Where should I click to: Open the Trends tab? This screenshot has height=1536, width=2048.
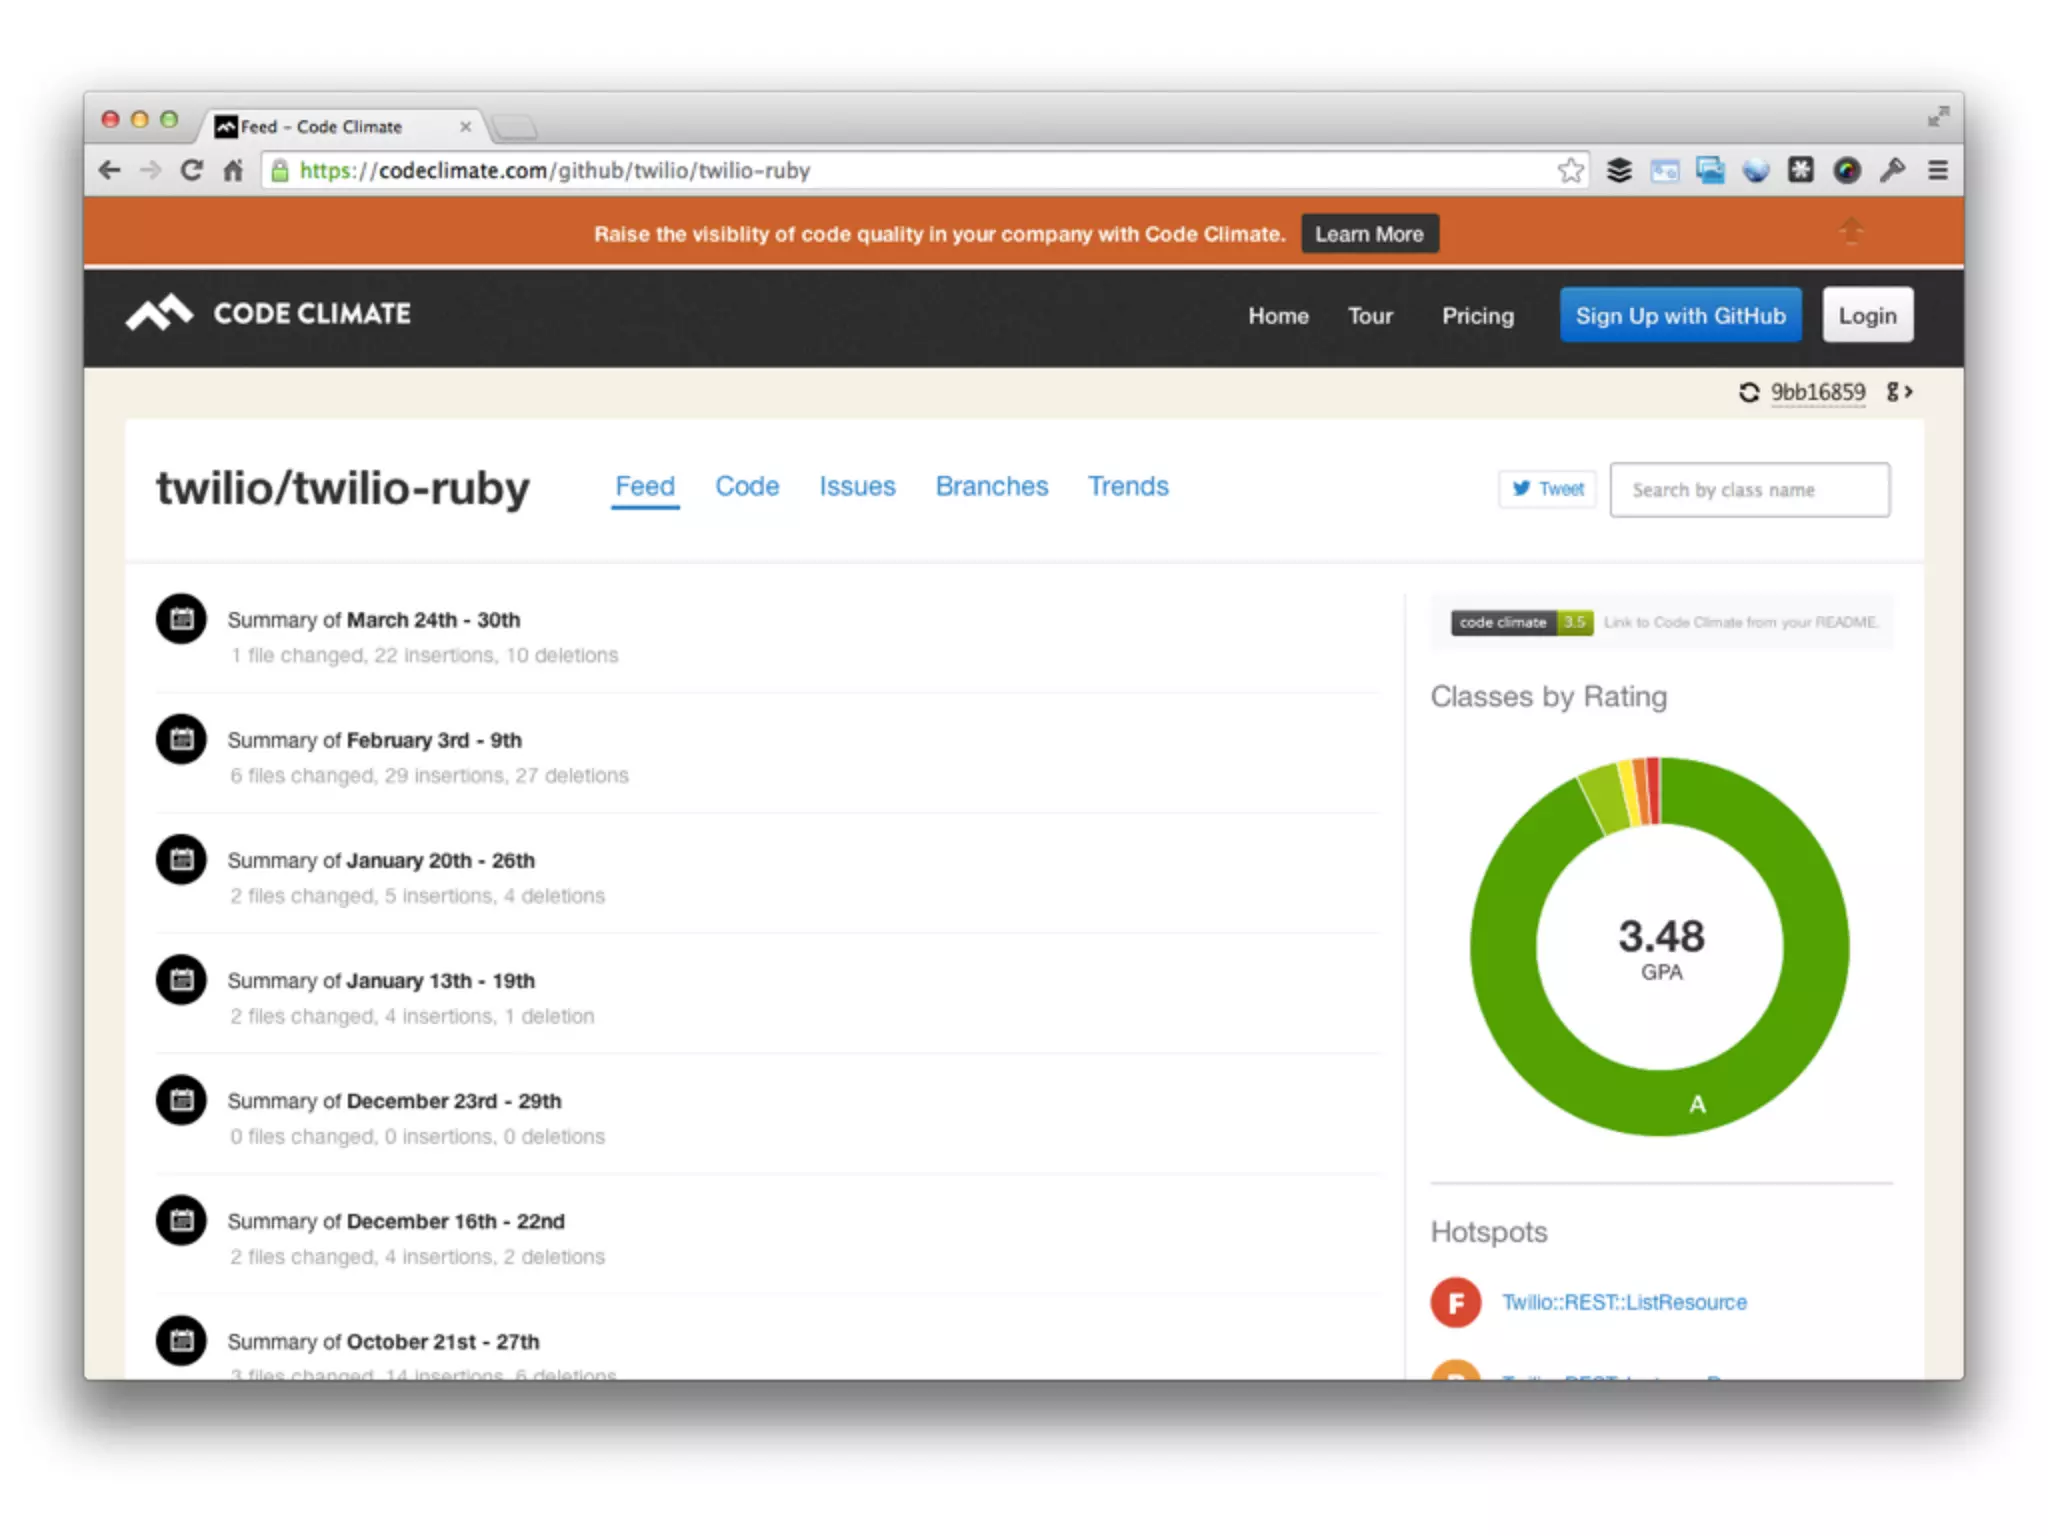(x=1127, y=486)
